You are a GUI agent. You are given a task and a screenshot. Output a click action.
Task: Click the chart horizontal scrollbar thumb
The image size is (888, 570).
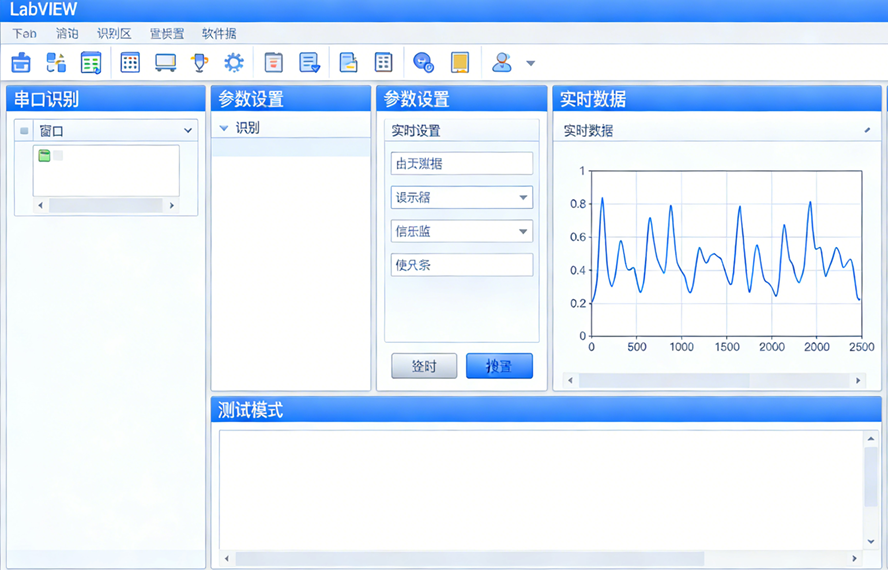(x=664, y=380)
